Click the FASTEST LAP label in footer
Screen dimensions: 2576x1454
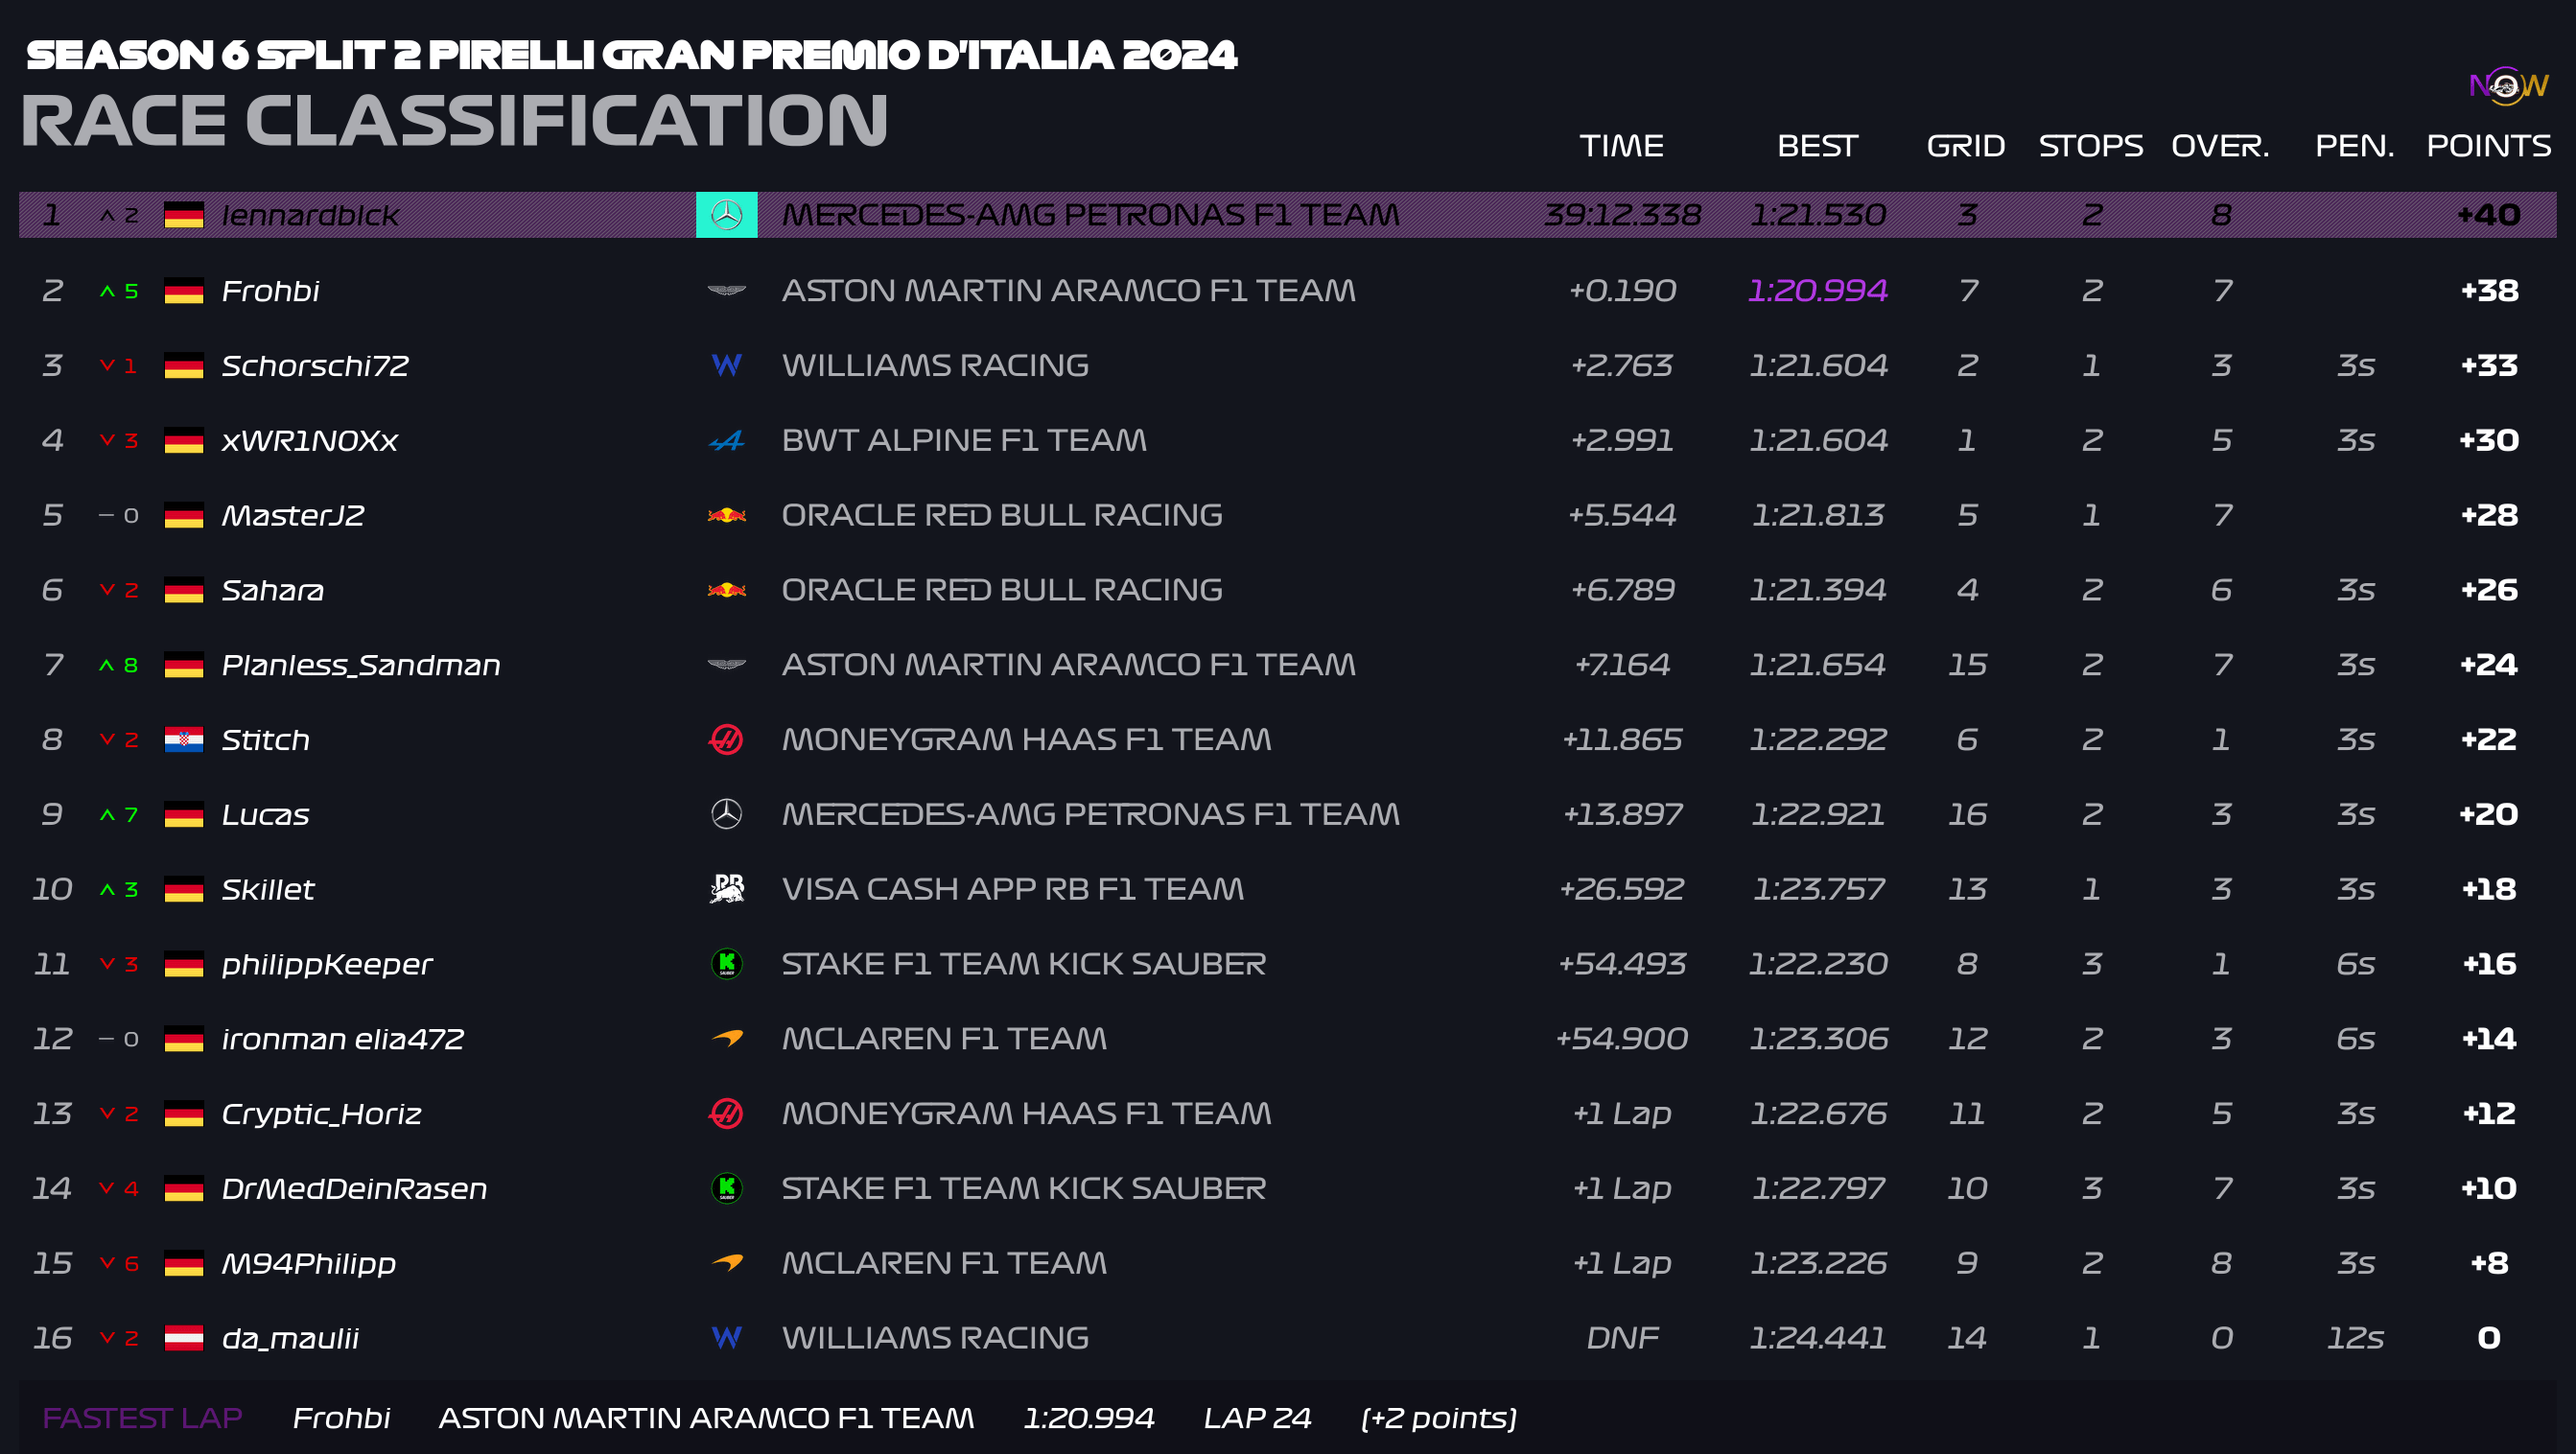pyautogui.click(x=142, y=1418)
